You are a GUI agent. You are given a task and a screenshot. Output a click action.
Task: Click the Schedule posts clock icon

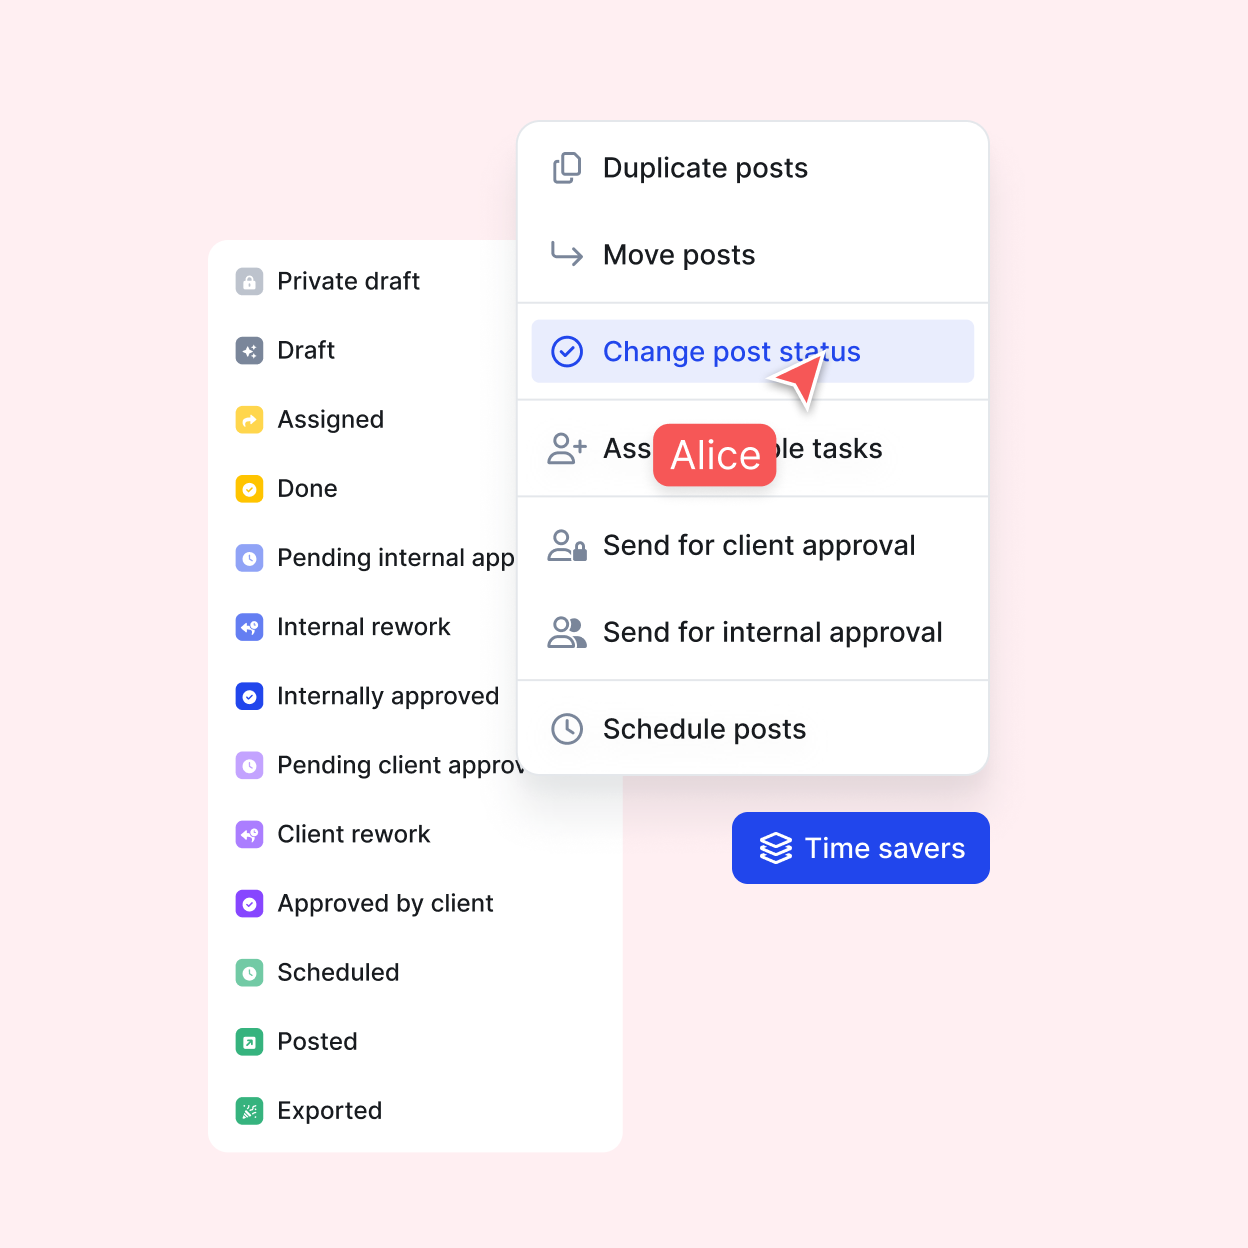point(567,729)
